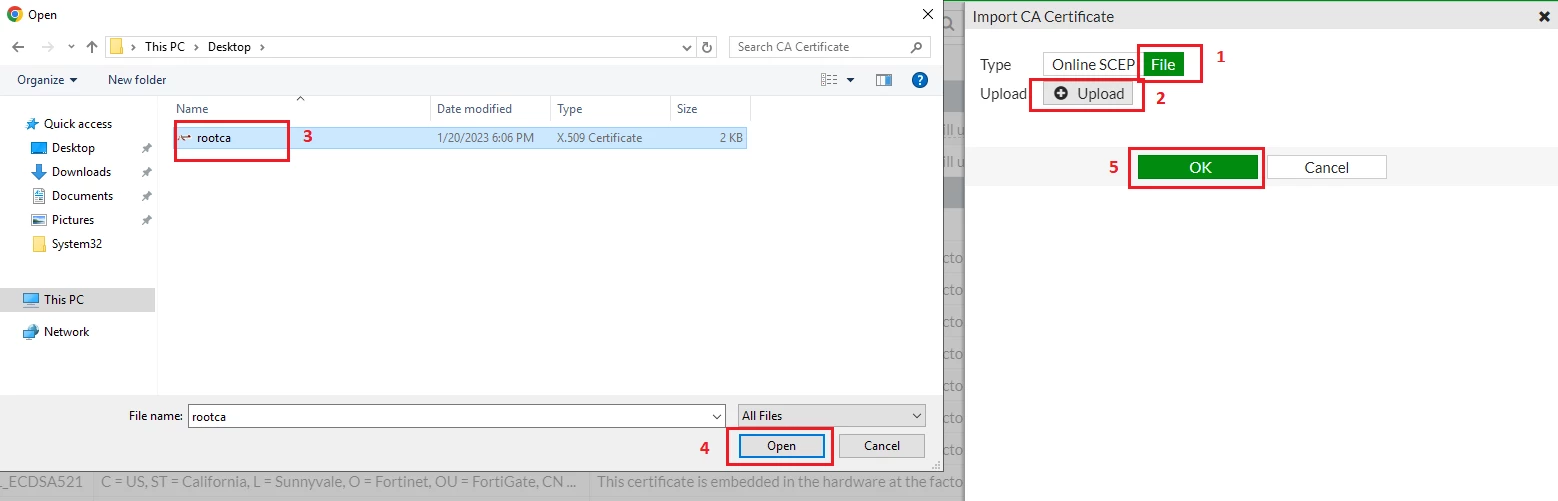Open the Help icon

pos(919,80)
